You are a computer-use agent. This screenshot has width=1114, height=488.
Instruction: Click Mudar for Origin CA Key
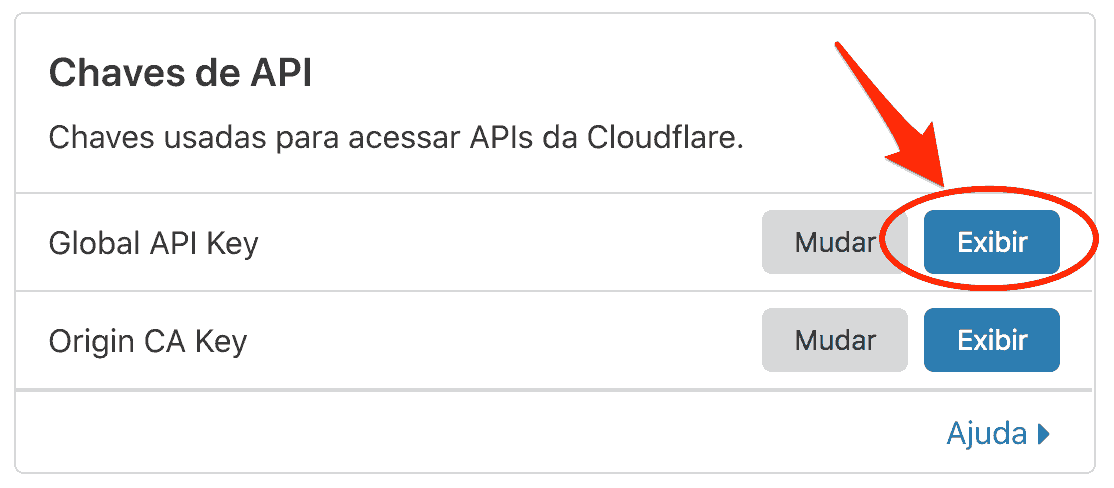[835, 340]
